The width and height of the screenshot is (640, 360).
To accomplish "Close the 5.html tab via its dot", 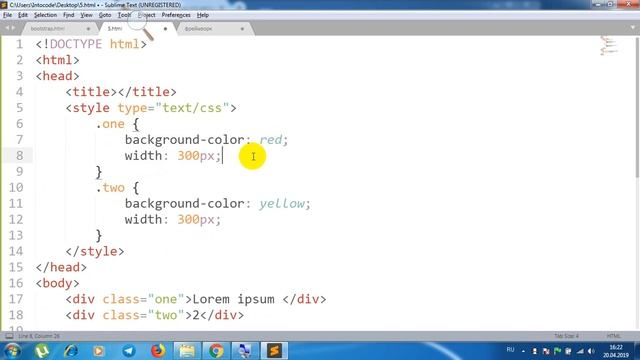I will pyautogui.click(x=165, y=29).
